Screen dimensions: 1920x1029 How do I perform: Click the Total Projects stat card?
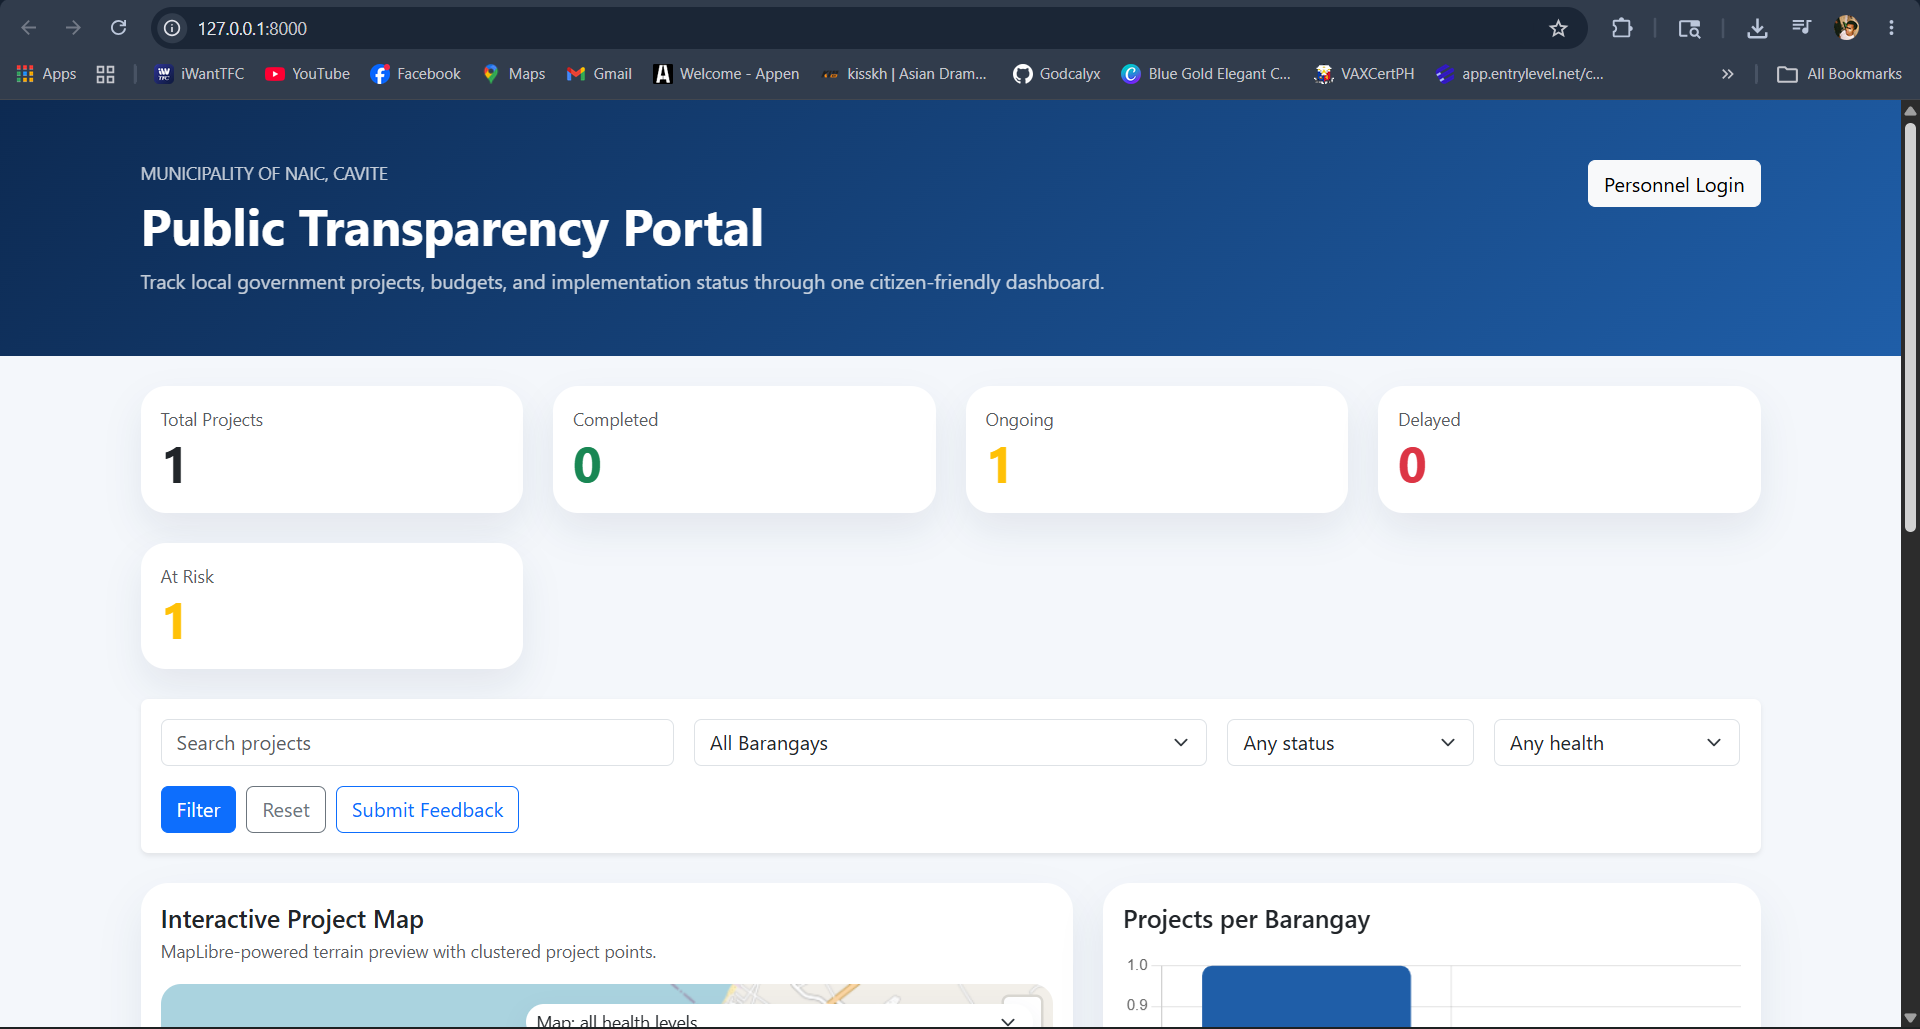coord(332,450)
